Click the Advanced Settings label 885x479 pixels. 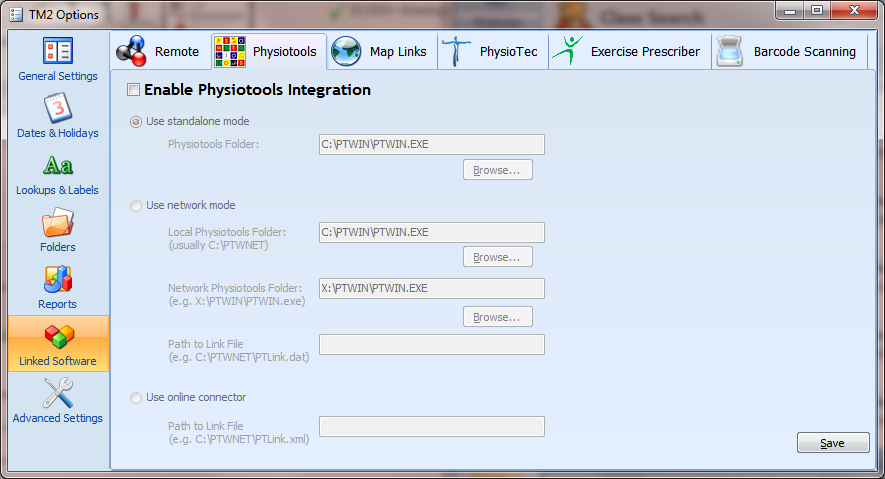(x=58, y=418)
